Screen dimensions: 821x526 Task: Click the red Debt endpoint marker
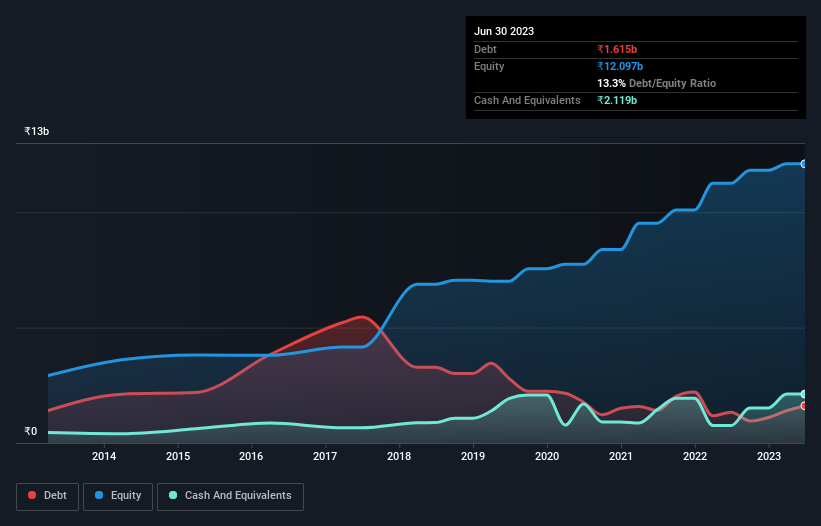tap(804, 406)
